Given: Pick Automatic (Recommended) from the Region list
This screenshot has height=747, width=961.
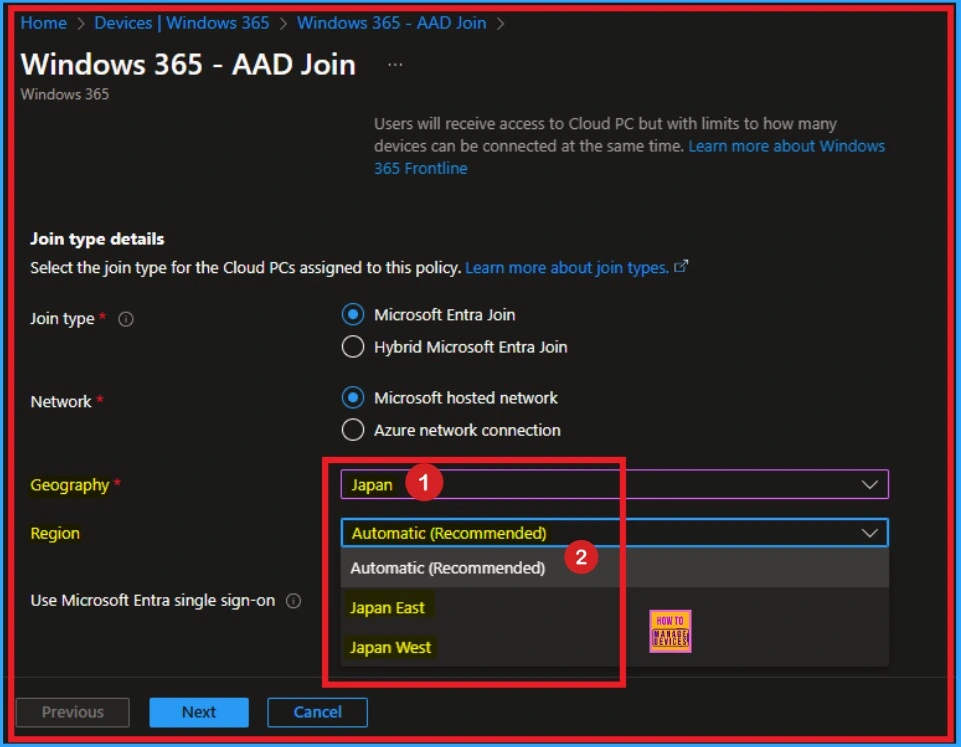Looking at the screenshot, I should (x=614, y=568).
